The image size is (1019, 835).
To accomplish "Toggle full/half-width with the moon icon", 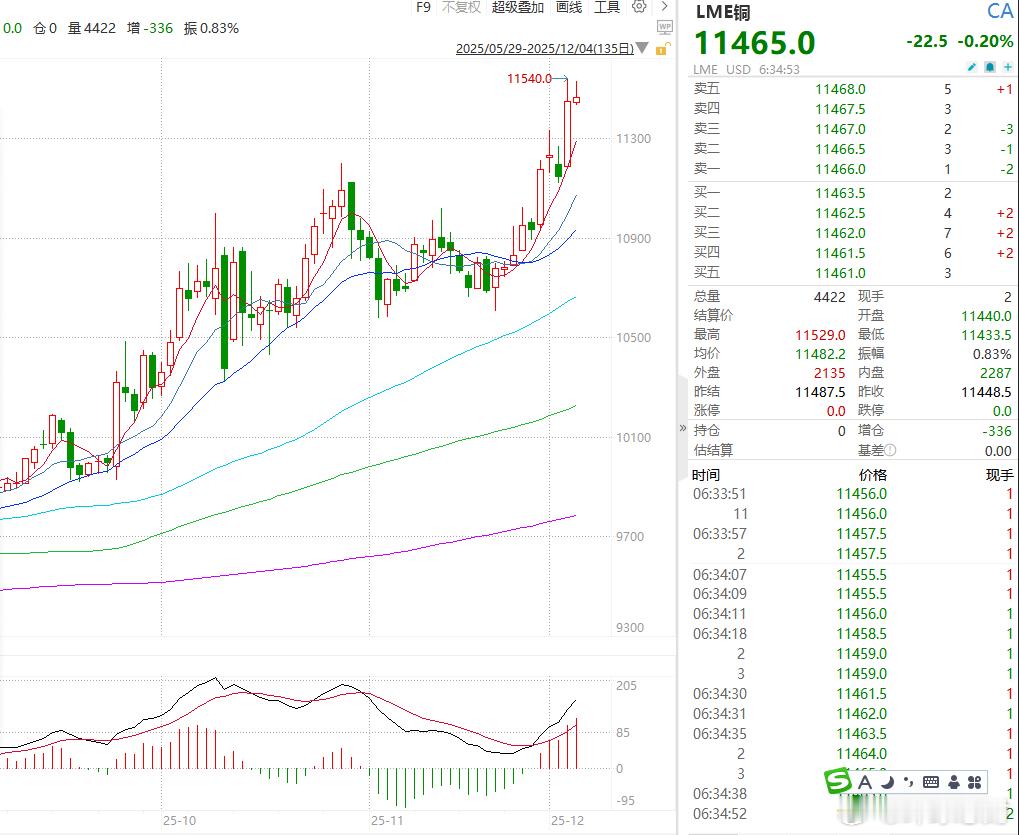I will click(887, 781).
